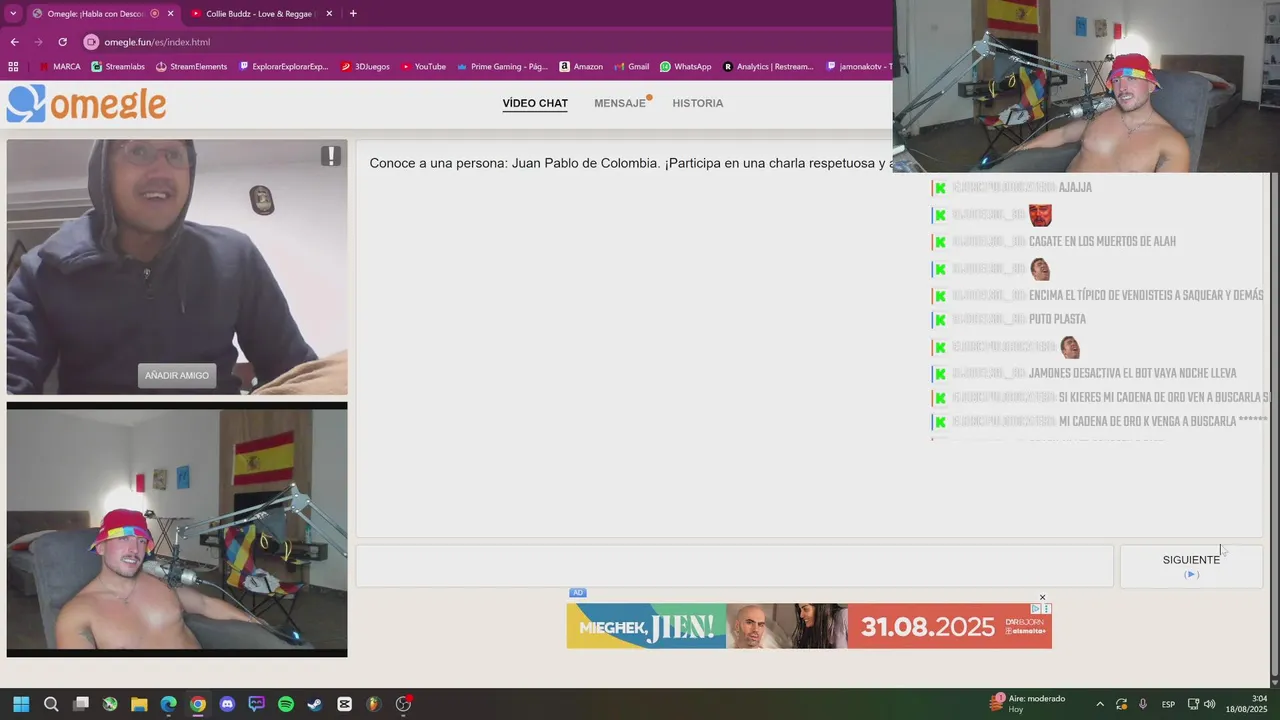Close the banner ad with X
Viewport: 1280px width, 720px height.
point(1042,597)
